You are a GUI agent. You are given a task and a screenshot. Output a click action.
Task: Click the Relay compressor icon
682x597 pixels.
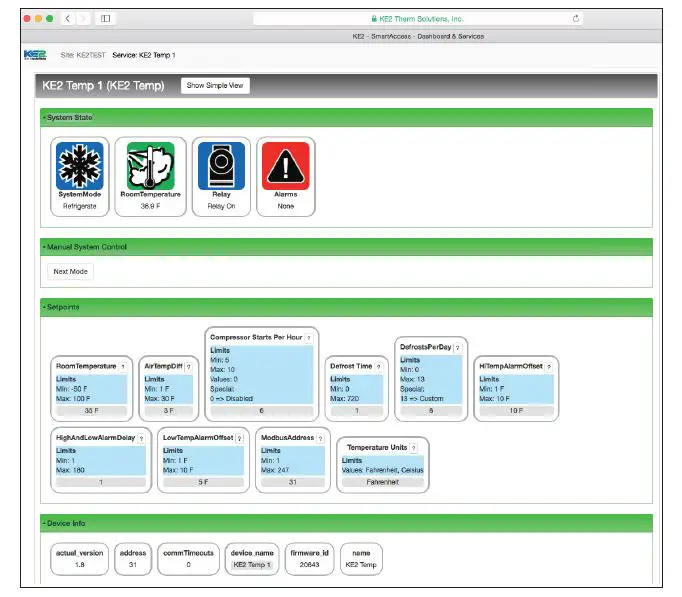(x=221, y=166)
